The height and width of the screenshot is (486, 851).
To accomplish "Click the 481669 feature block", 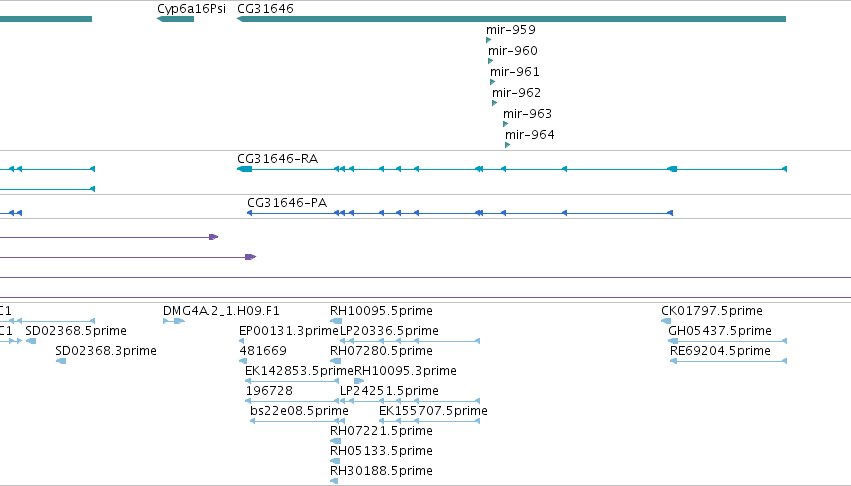I will click(x=243, y=361).
